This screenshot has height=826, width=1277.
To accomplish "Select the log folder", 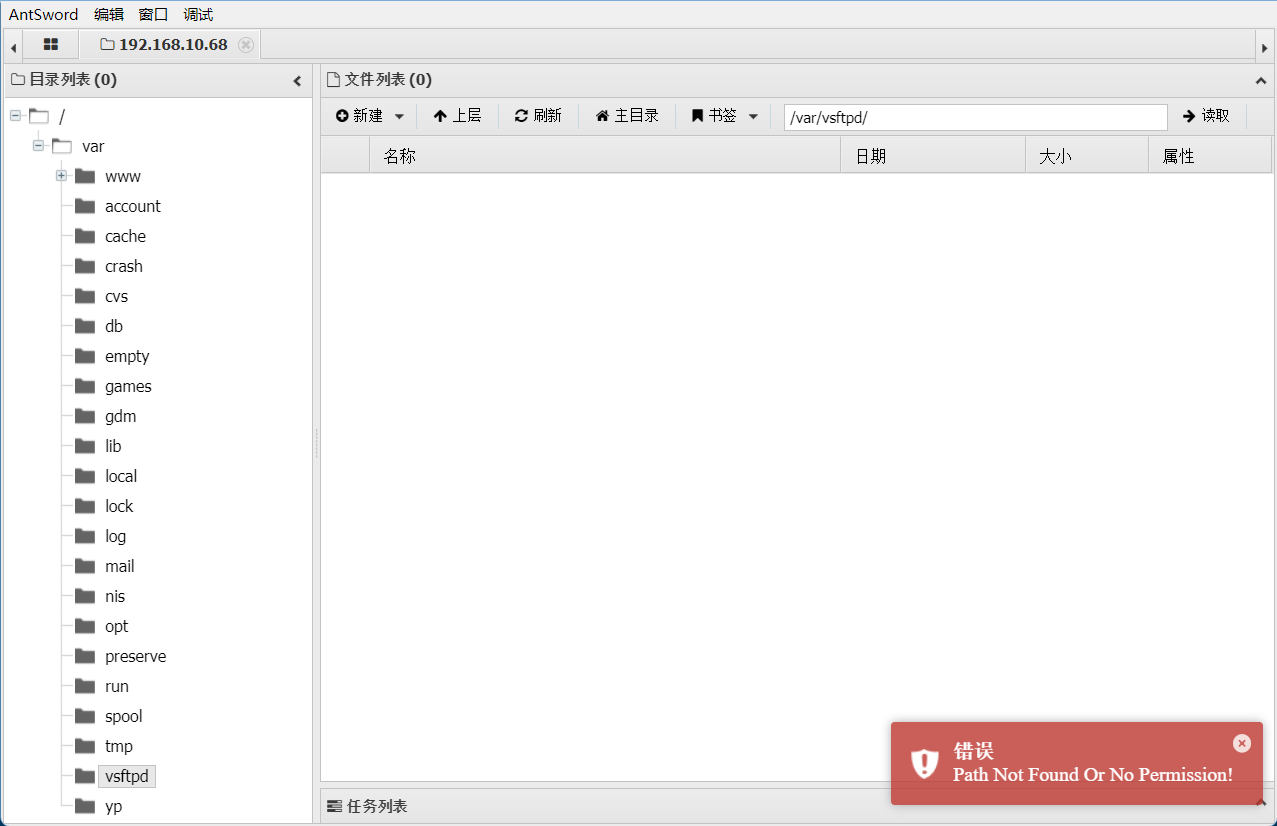I will point(116,536).
